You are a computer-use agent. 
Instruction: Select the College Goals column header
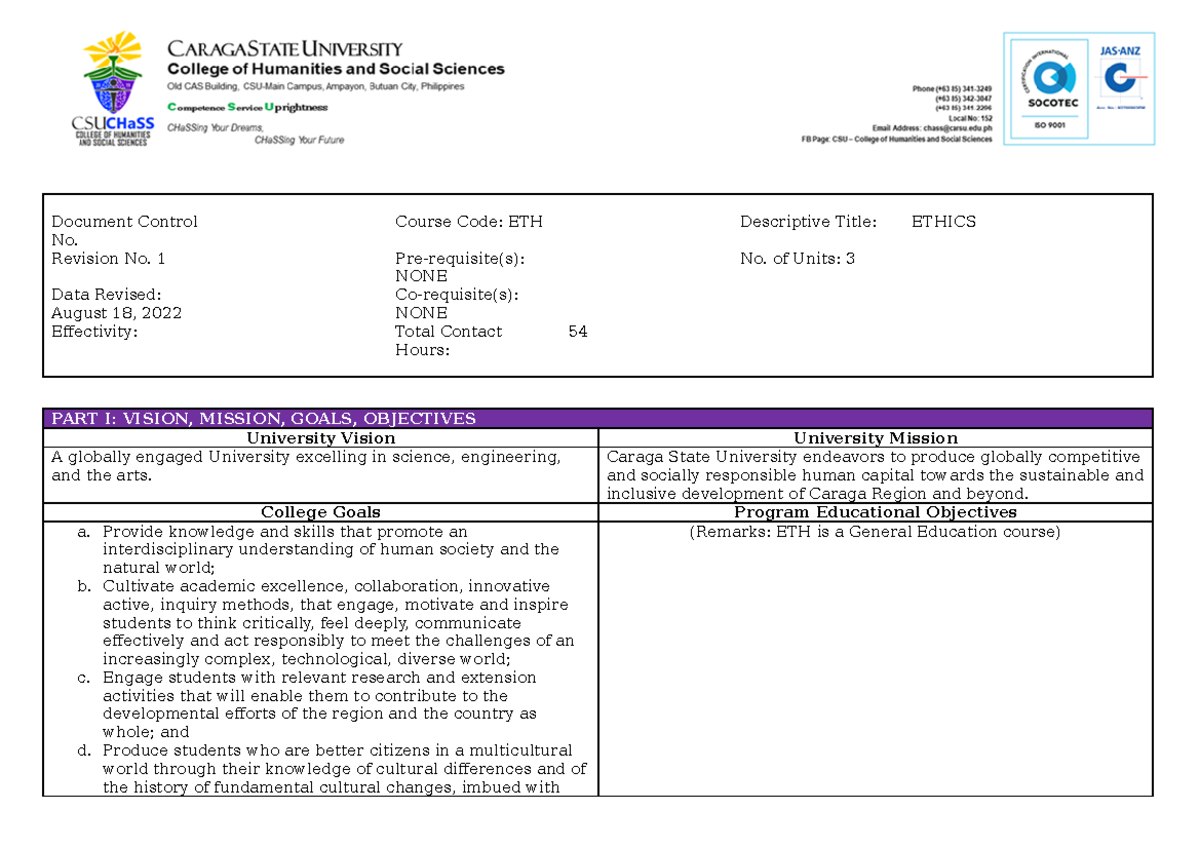pos(321,511)
